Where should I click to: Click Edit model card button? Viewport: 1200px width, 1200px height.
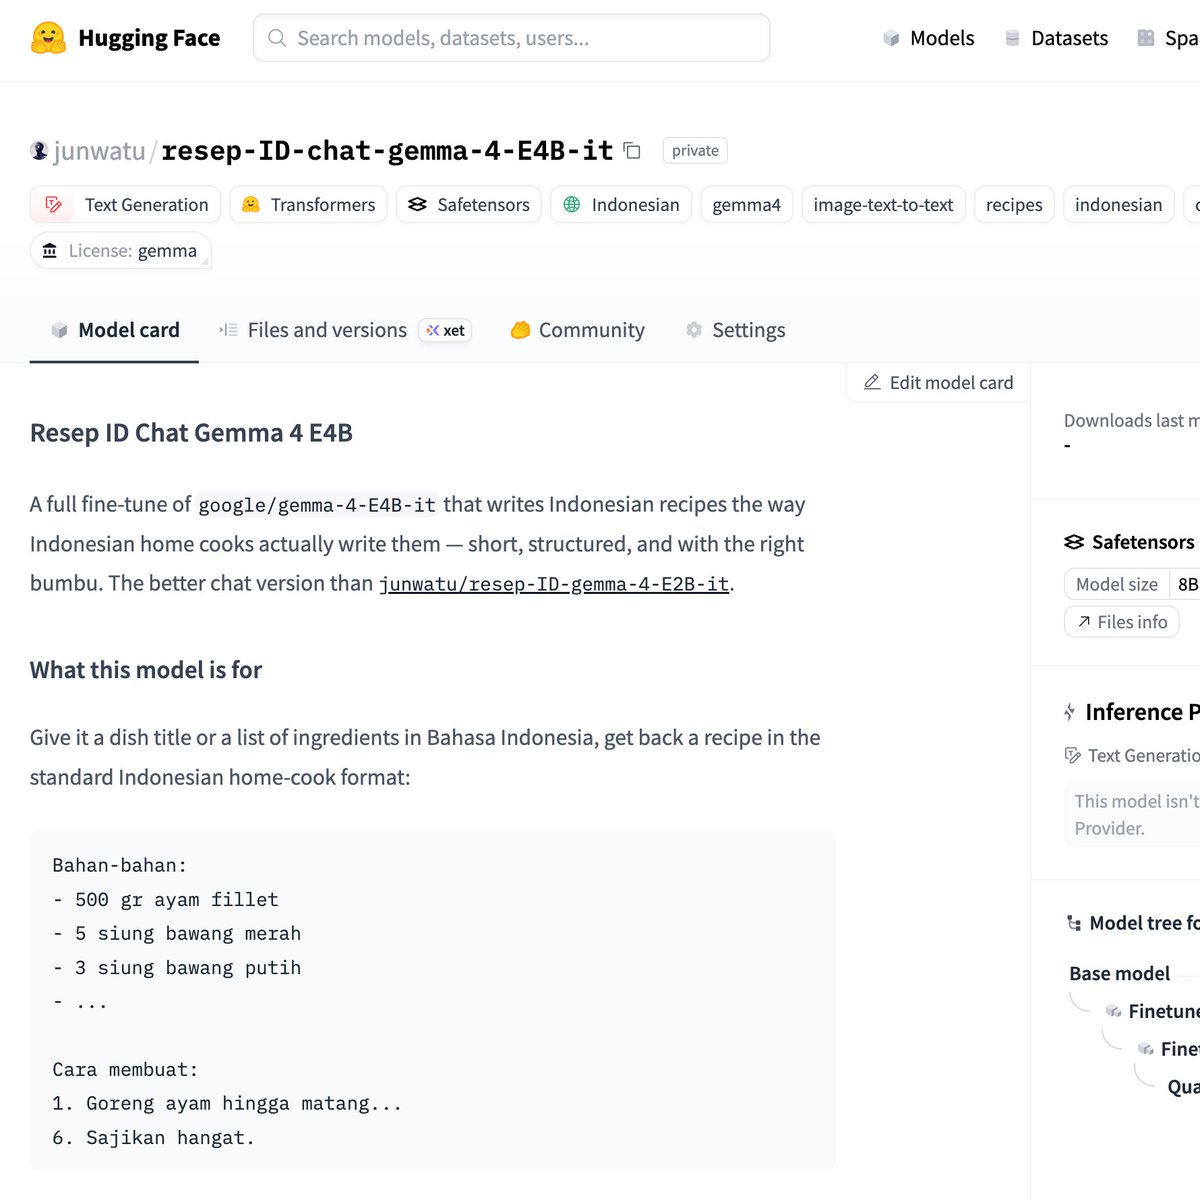click(938, 382)
